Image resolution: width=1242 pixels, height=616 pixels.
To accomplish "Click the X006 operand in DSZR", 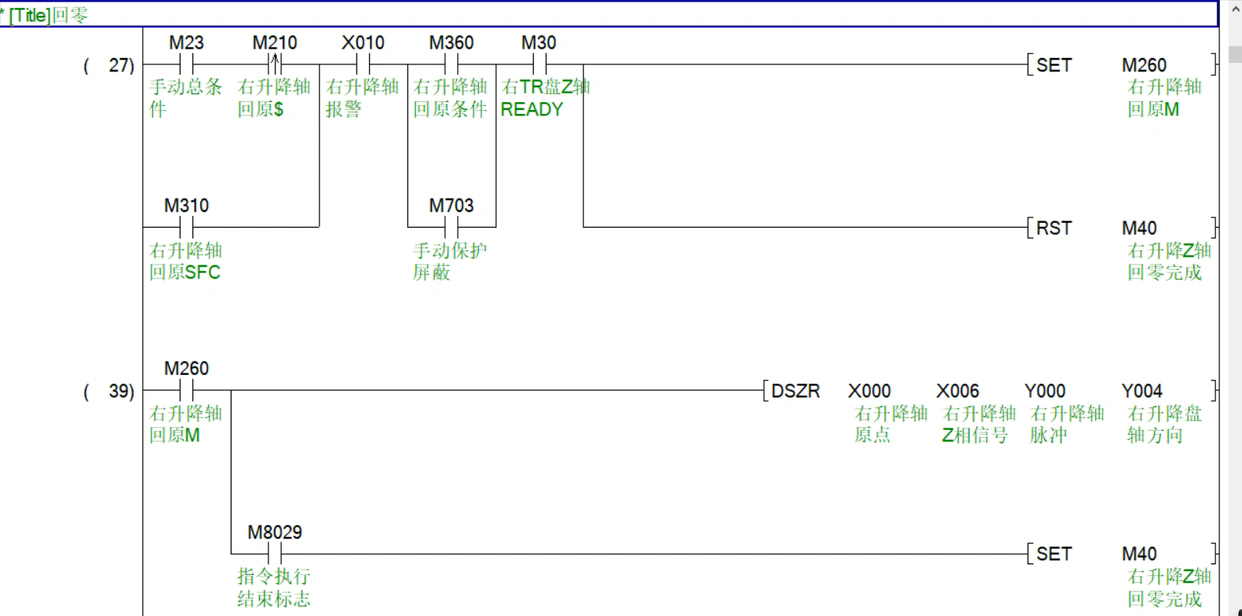I will pyautogui.click(x=958, y=391).
